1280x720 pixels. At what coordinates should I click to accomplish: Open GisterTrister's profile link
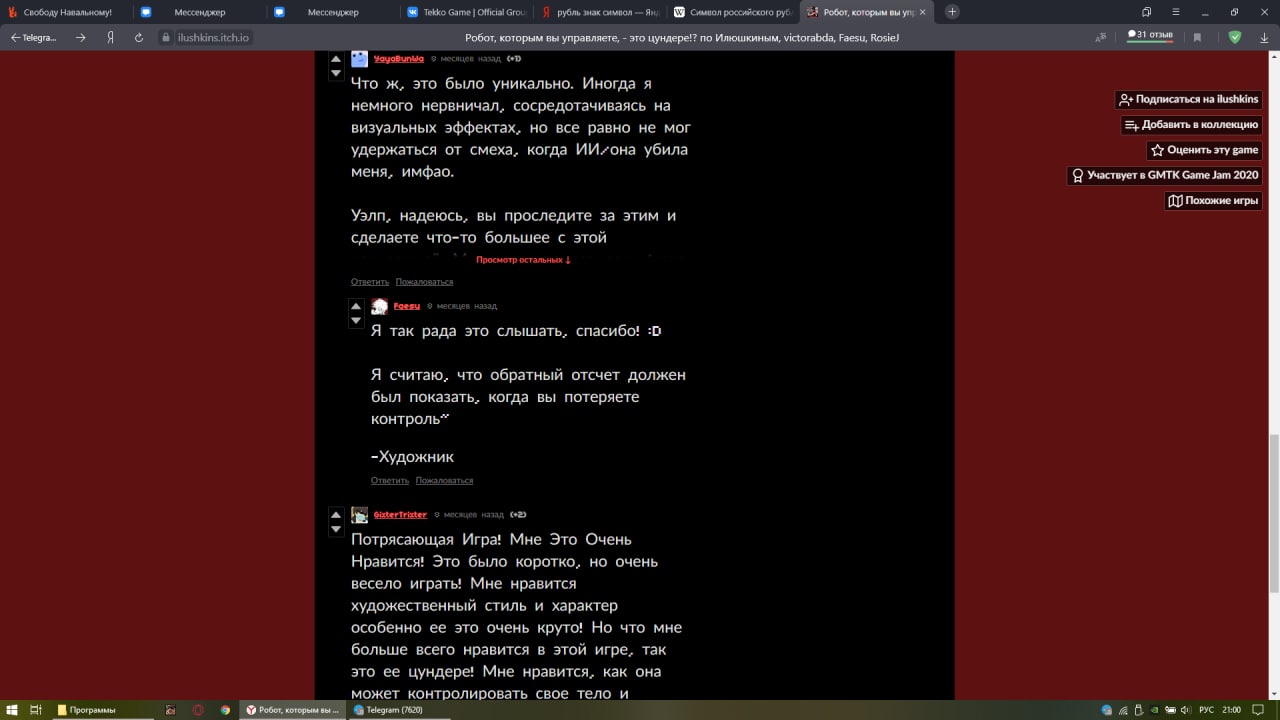[x=400, y=515]
